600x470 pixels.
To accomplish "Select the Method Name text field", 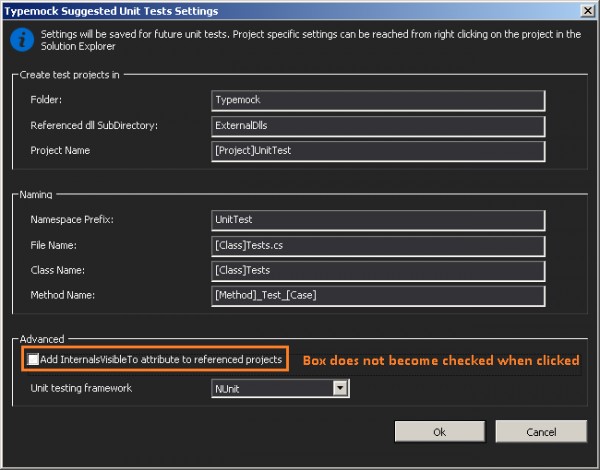I will point(378,295).
